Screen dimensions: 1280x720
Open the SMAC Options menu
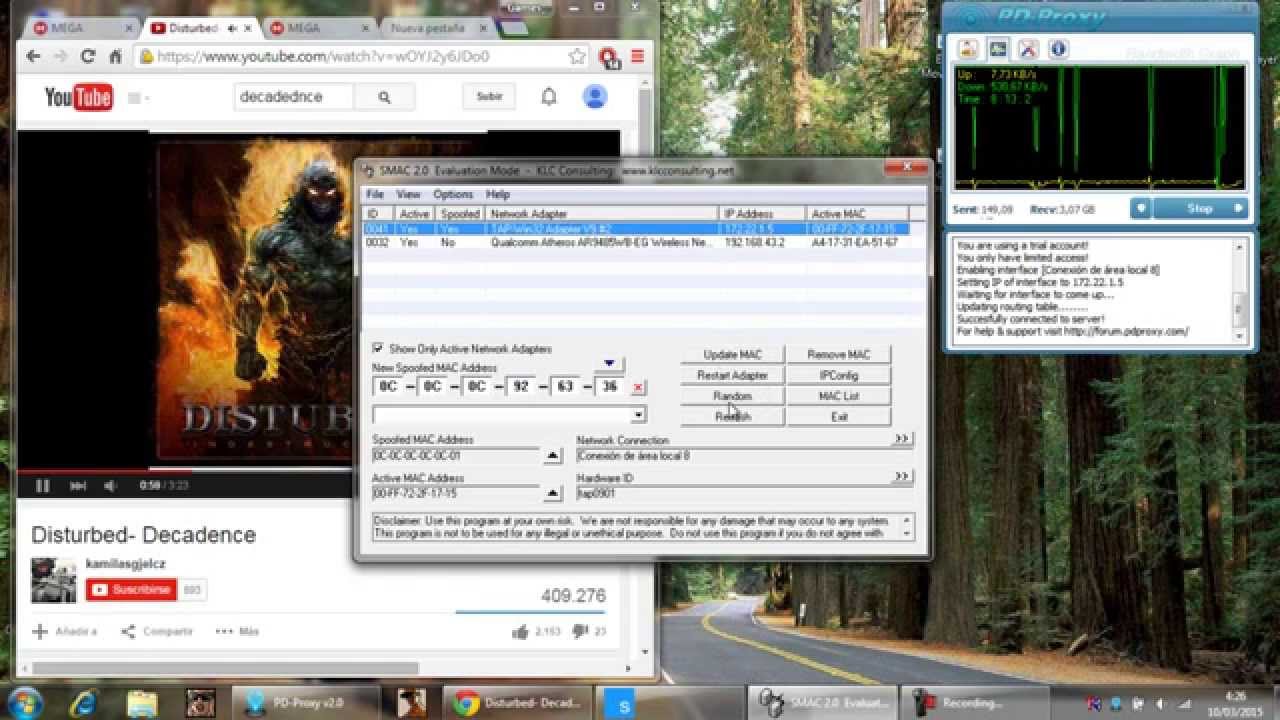point(453,194)
